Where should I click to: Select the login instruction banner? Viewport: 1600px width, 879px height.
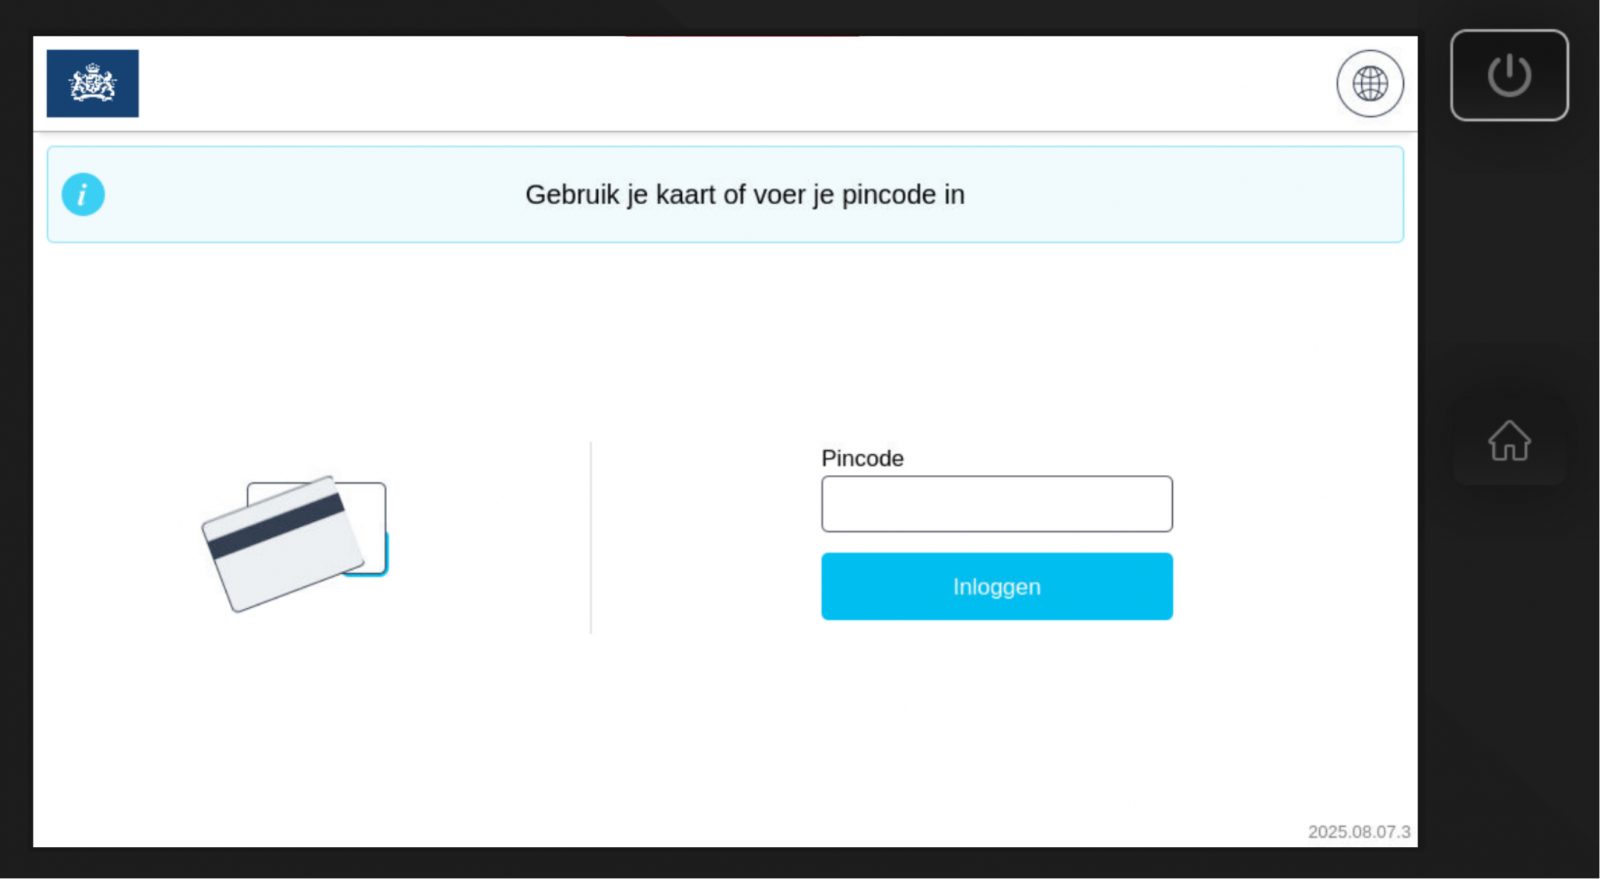(744, 194)
